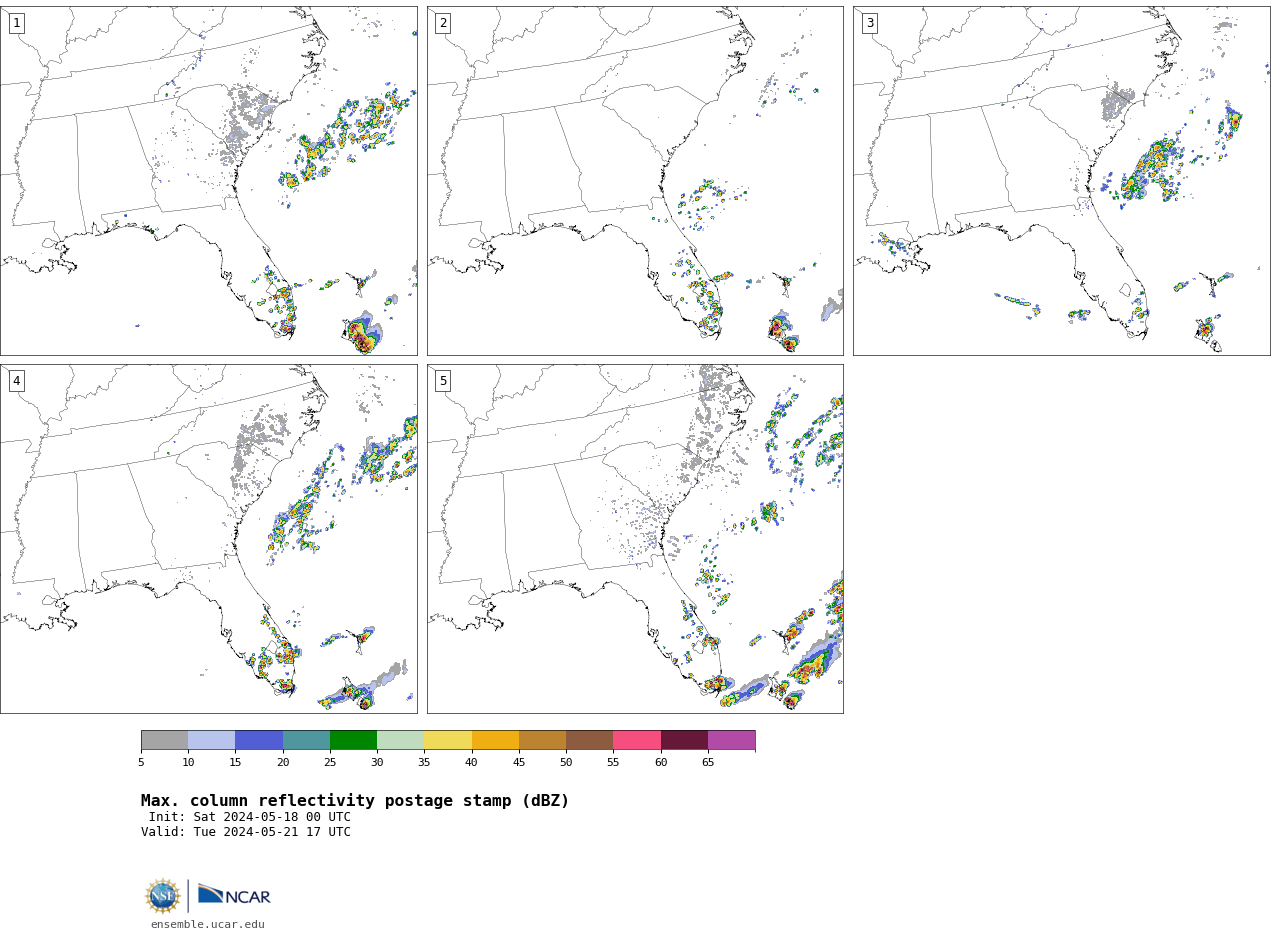Viewport: 1280px width, 936px height.
Task: Click the NSF logo icon
Action: point(163,896)
